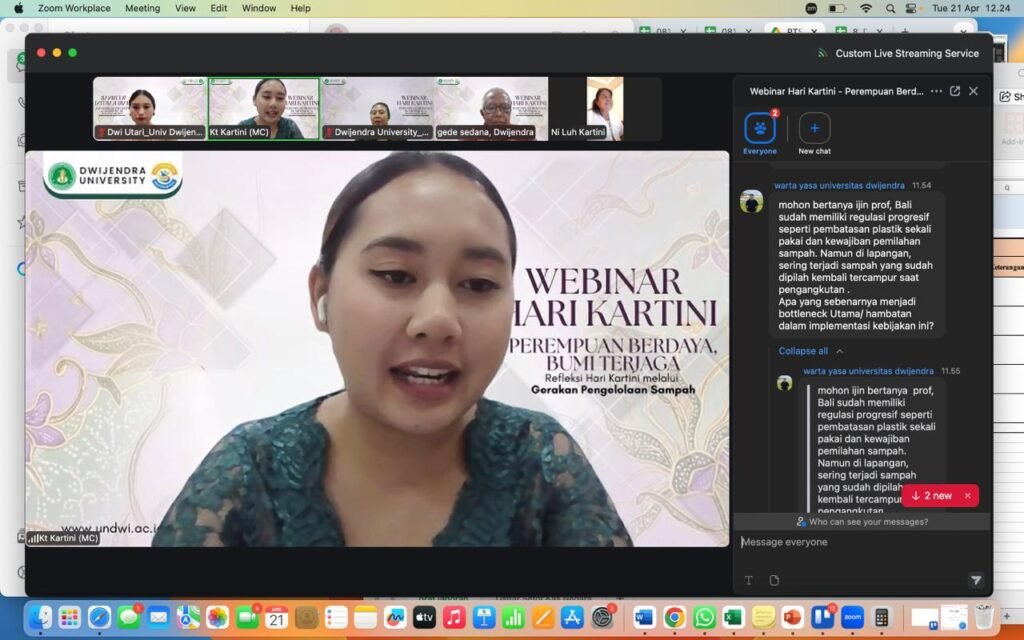The width and height of the screenshot is (1024, 640).
Task: Open Zoom app from the dock
Action: click(x=852, y=617)
